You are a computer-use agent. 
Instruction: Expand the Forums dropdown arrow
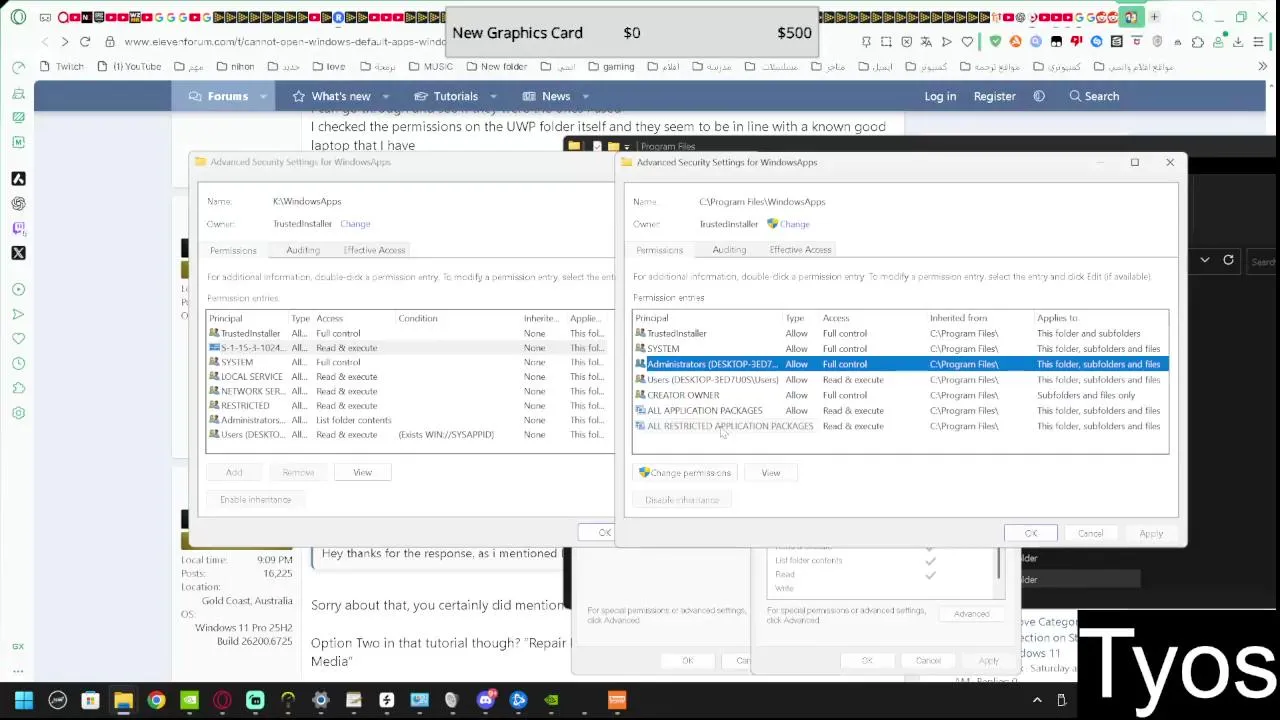[264, 96]
